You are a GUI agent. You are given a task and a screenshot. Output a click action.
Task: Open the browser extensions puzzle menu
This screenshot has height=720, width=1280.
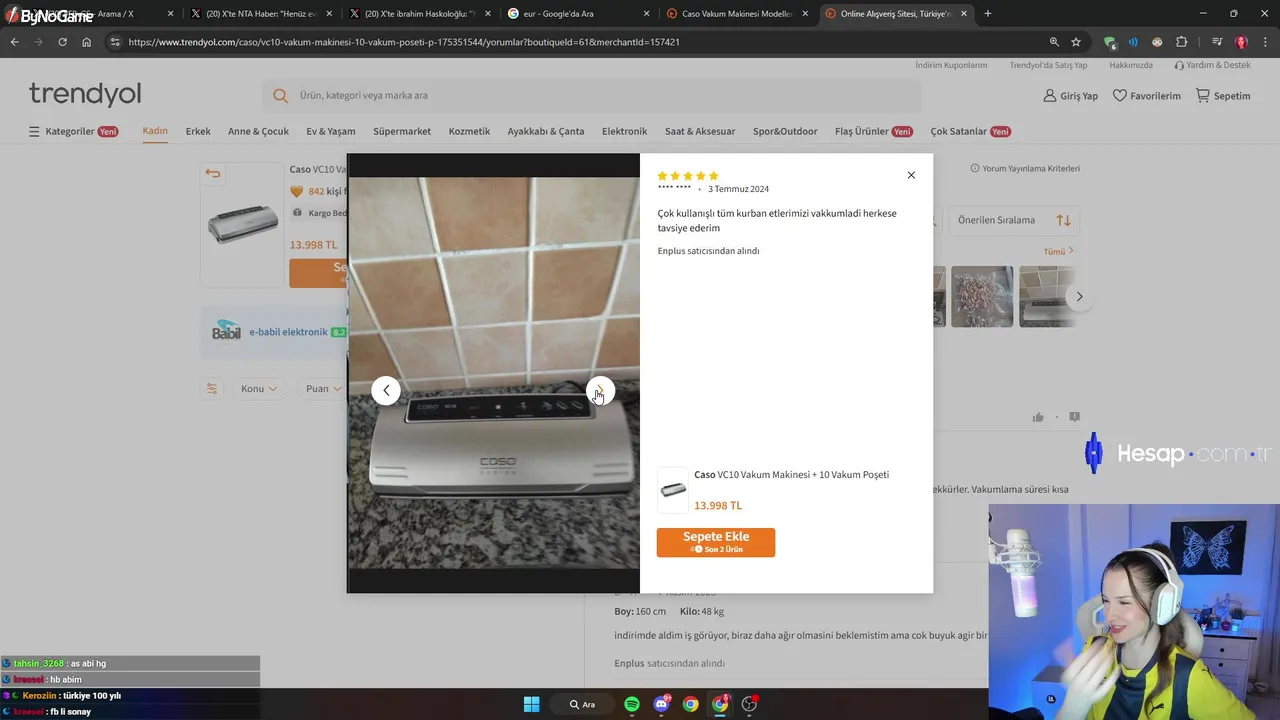(1181, 42)
